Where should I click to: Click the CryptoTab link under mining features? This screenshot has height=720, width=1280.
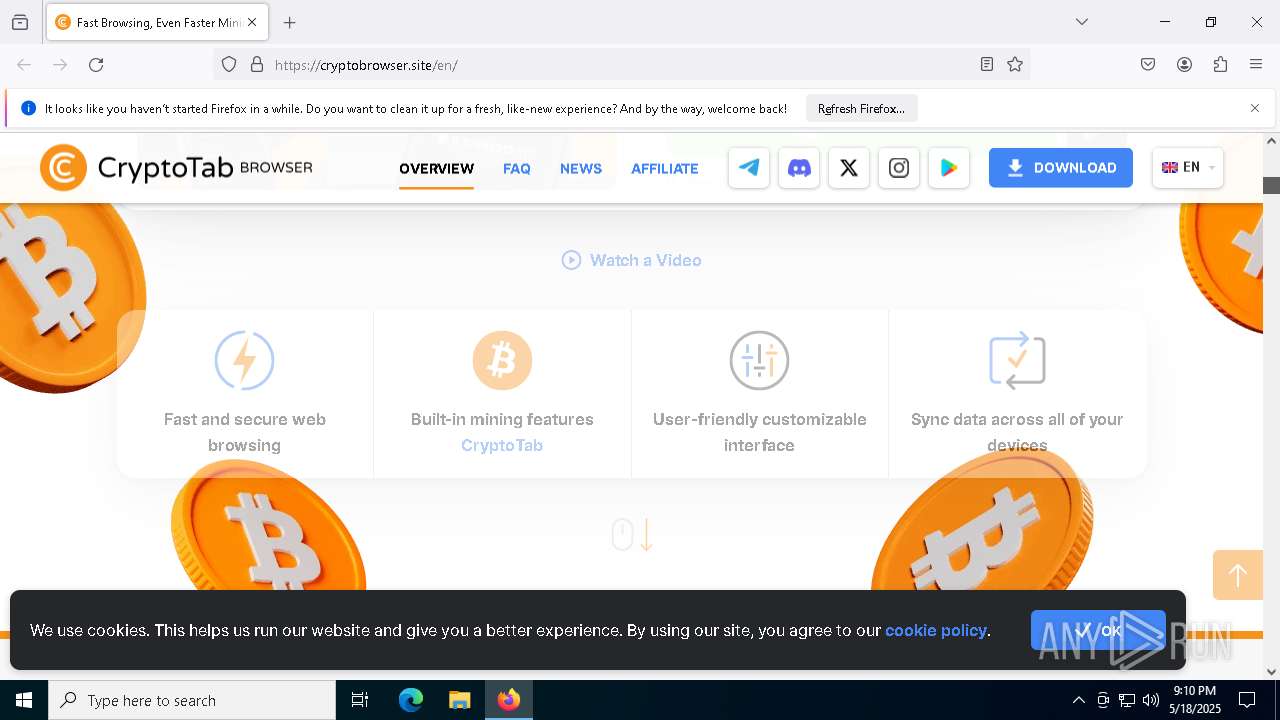tap(502, 445)
